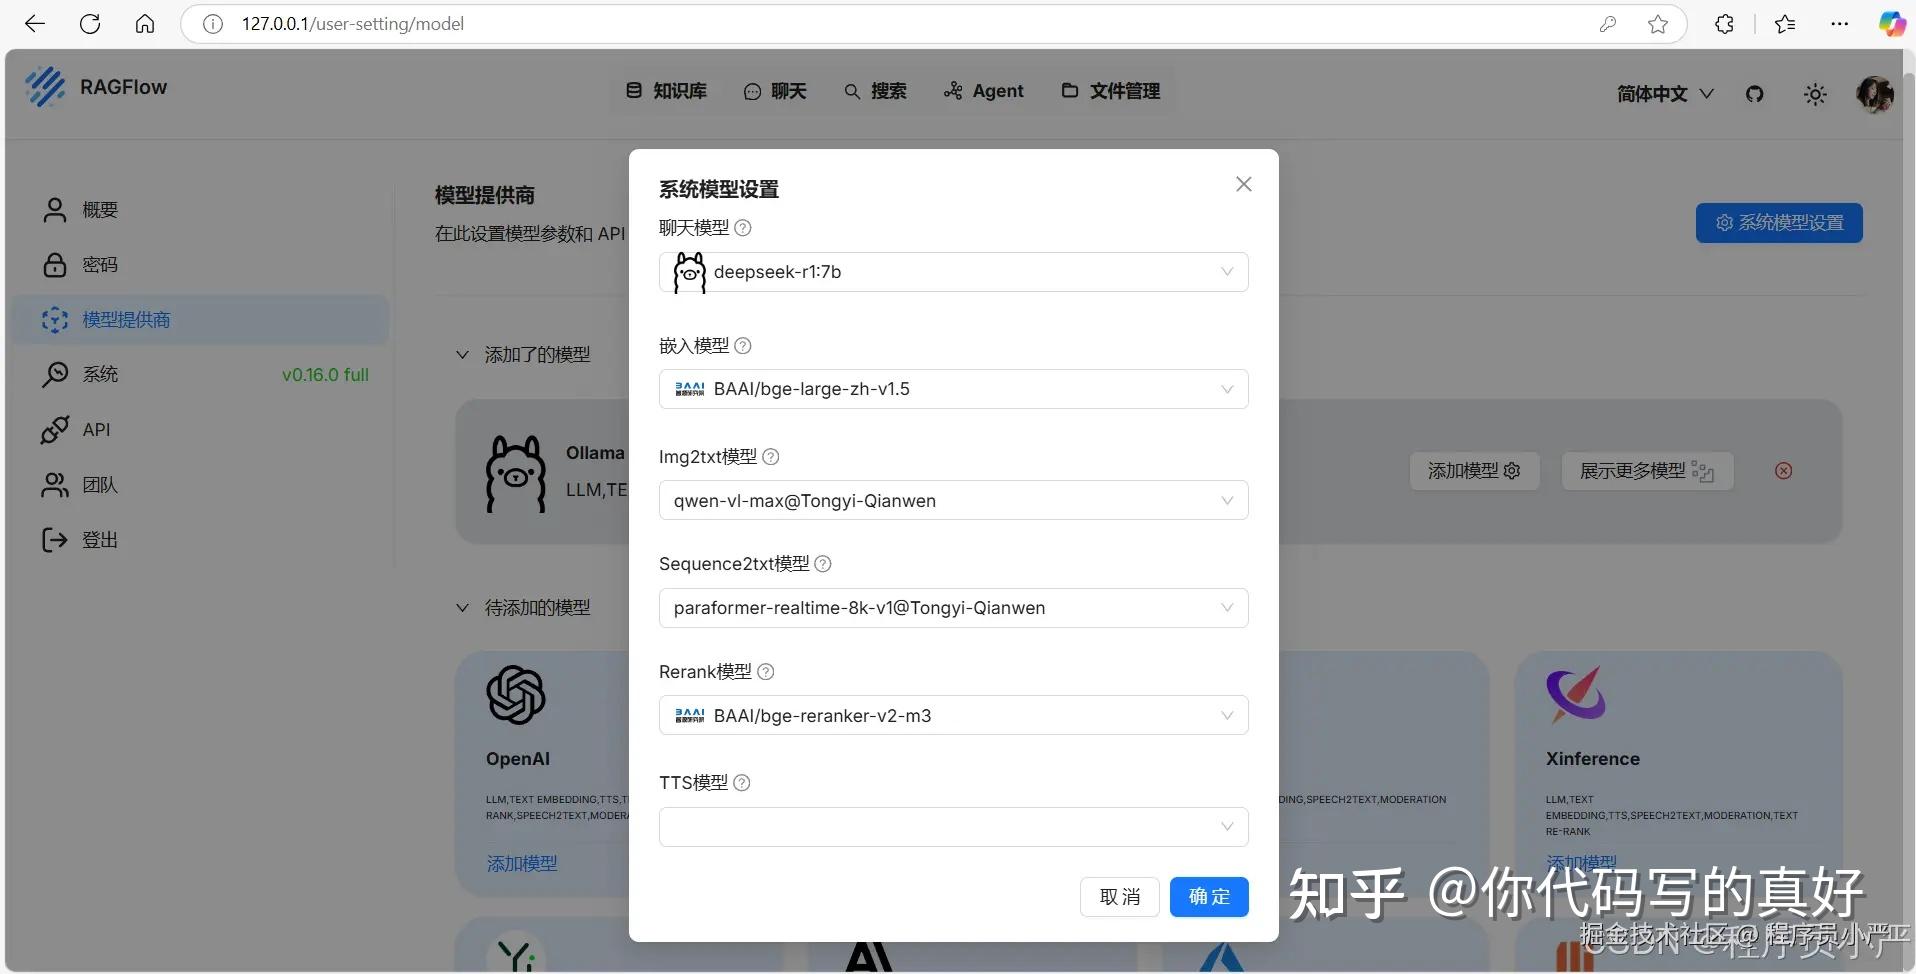1916x974 pixels.
Task: Collapse the 添加了的模型 section
Action: 462,355
